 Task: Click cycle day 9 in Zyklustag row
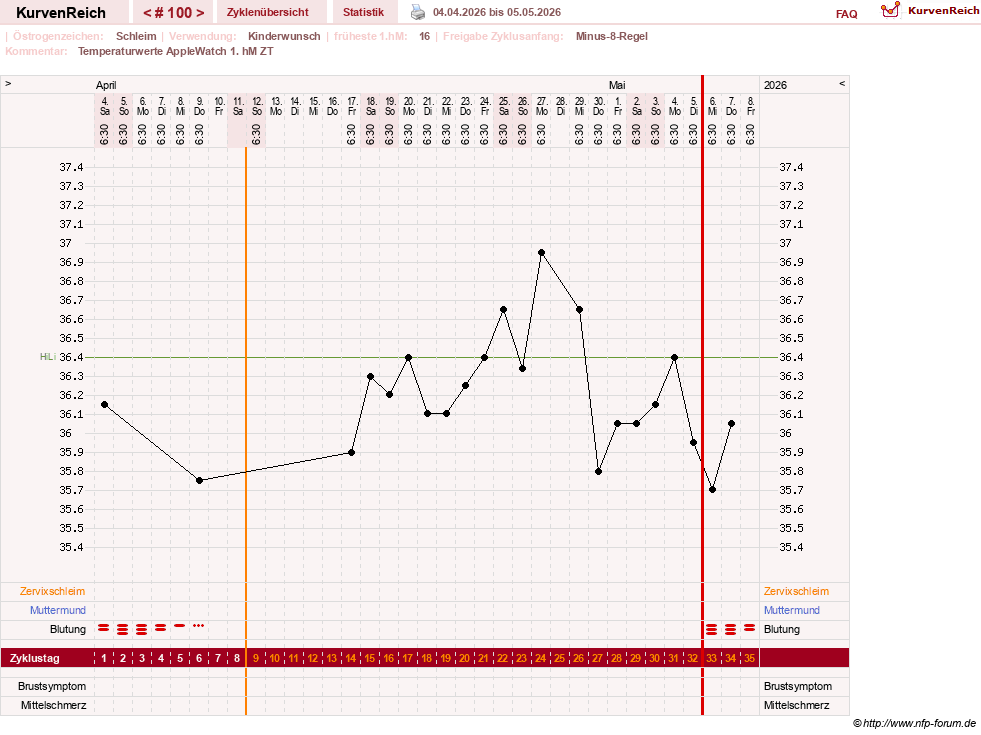coord(256,658)
